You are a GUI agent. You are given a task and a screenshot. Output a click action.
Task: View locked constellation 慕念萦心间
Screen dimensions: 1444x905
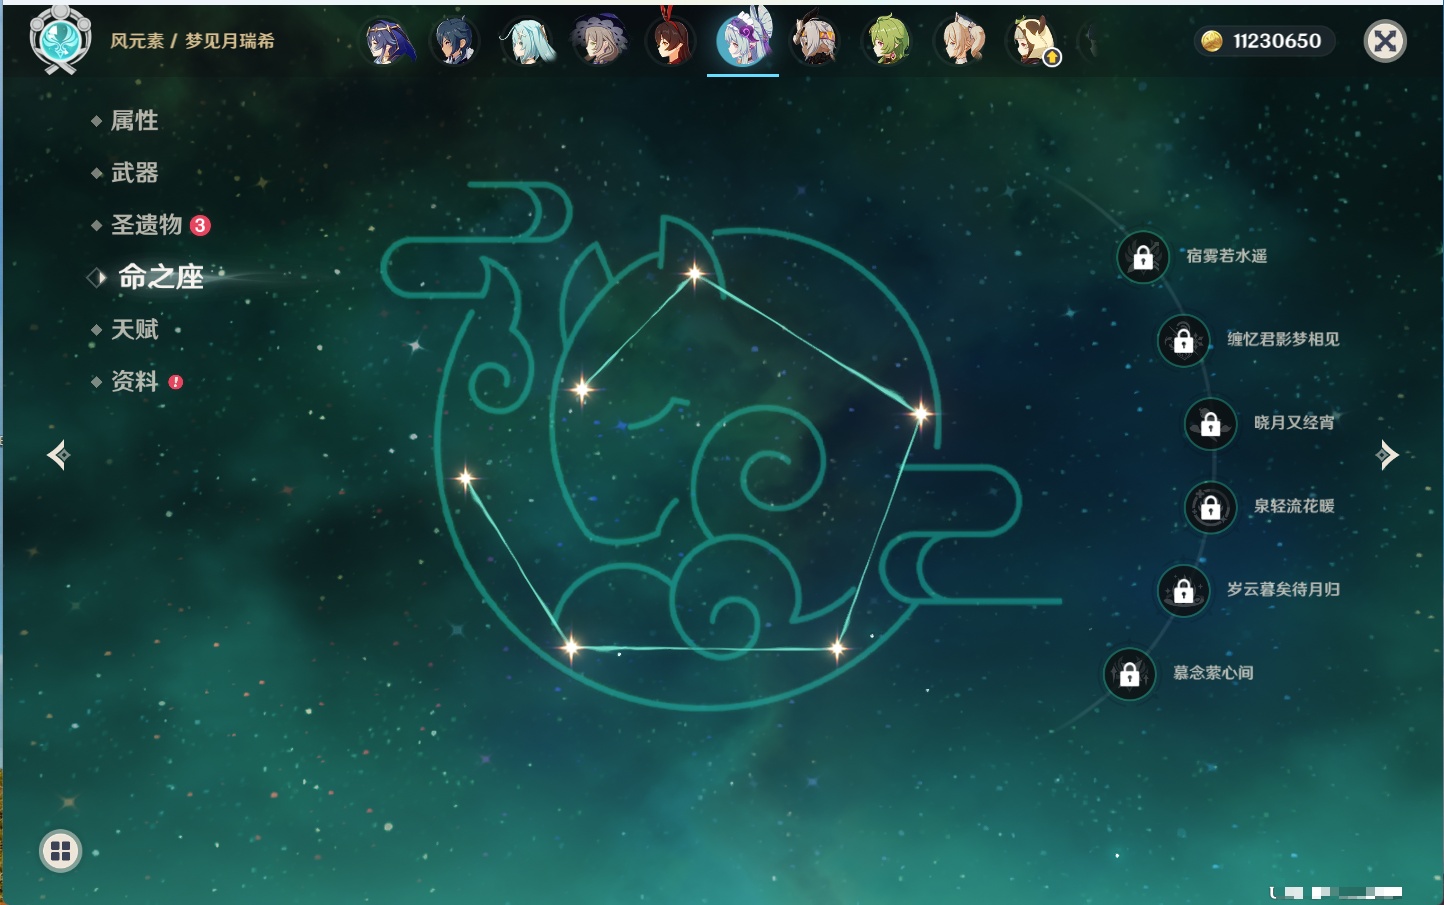[1130, 673]
